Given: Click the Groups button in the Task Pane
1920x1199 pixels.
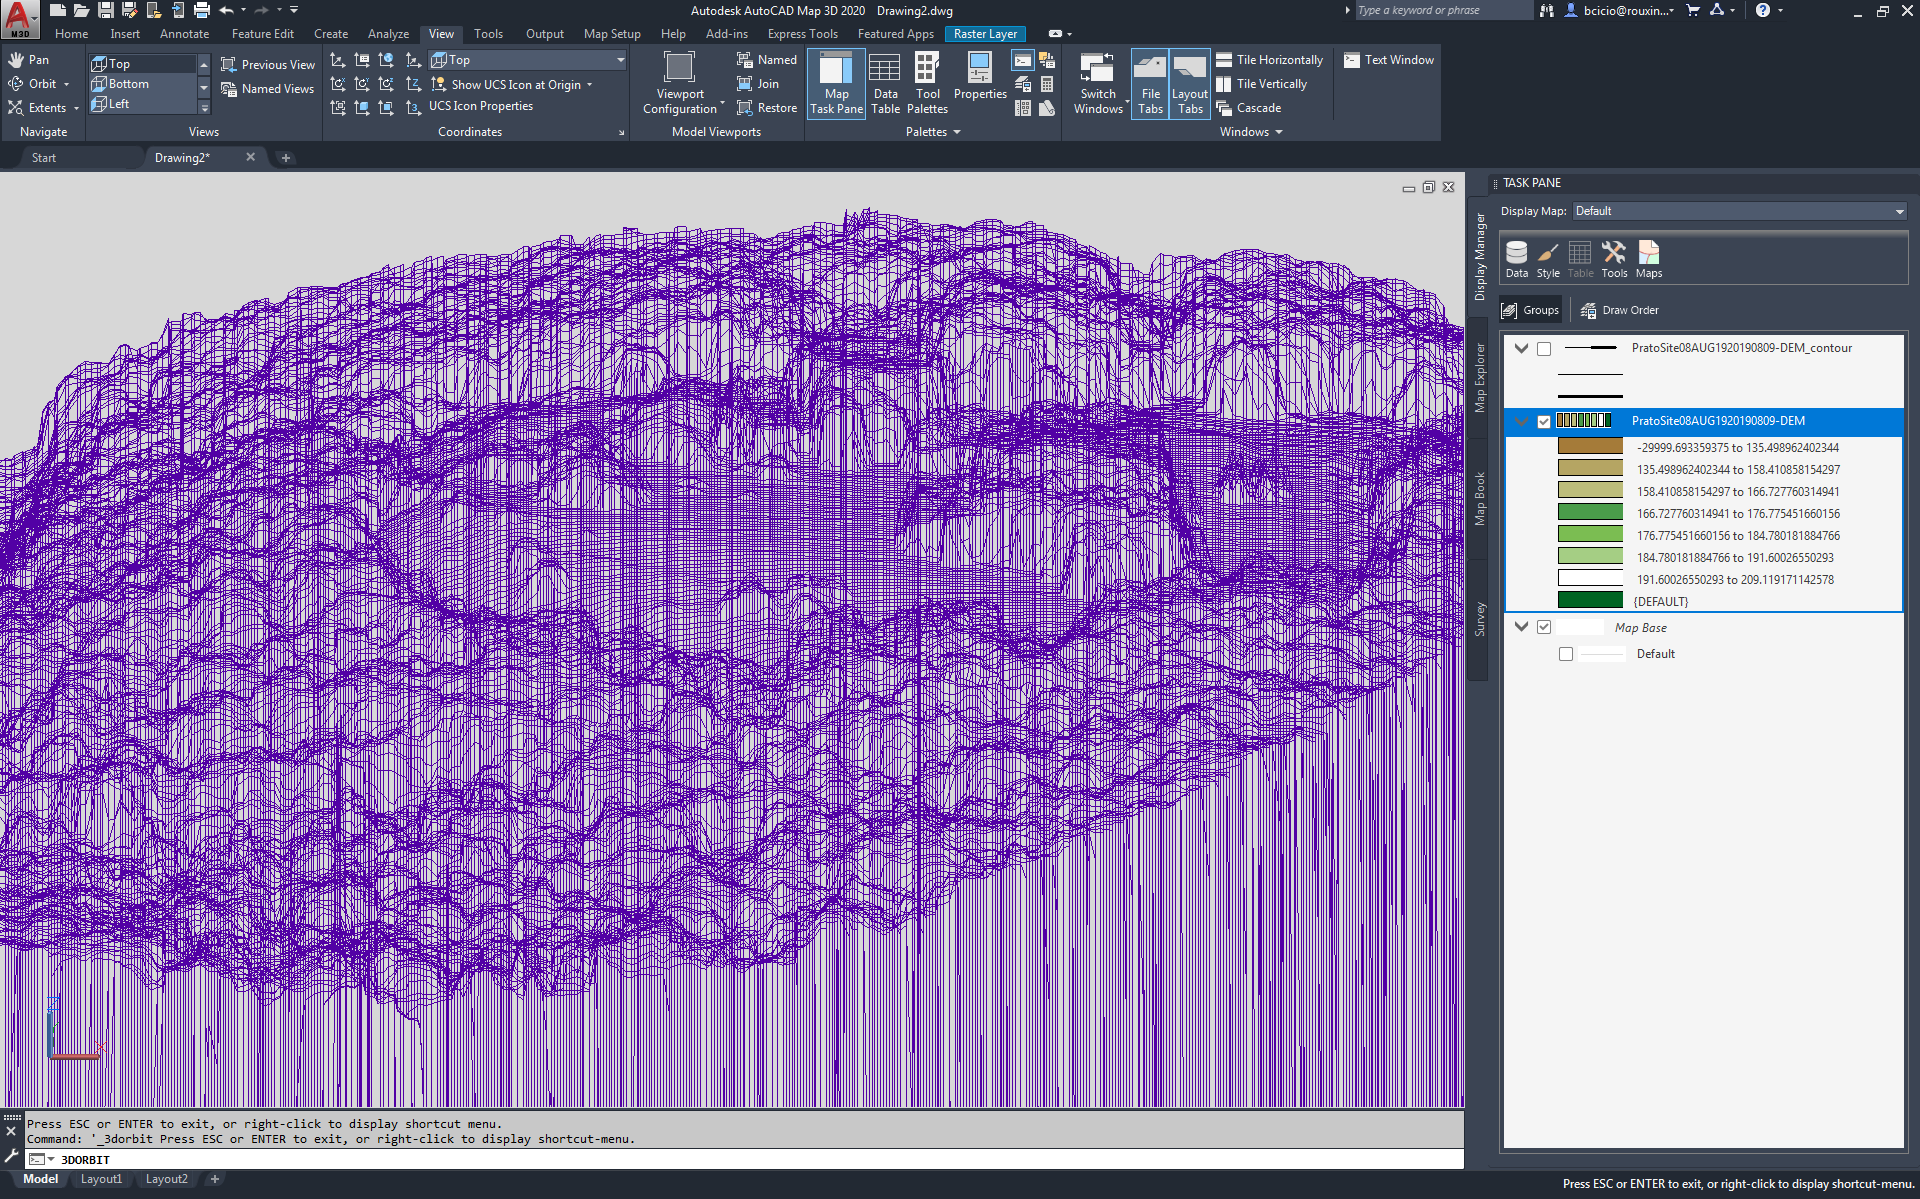Looking at the screenshot, I should (x=1530, y=310).
